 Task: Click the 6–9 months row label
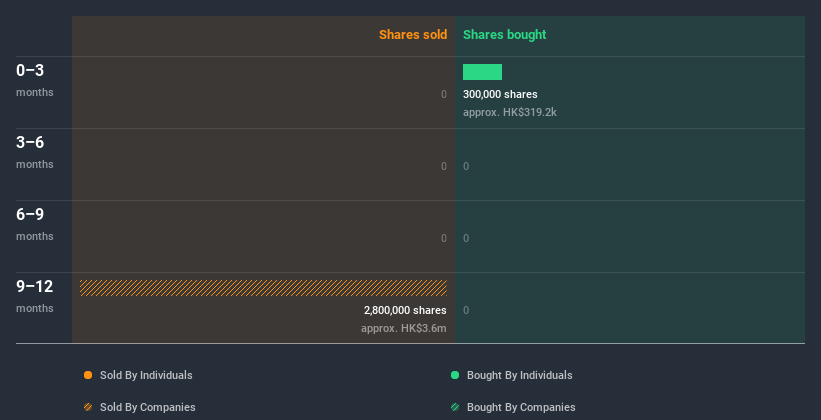tap(35, 224)
